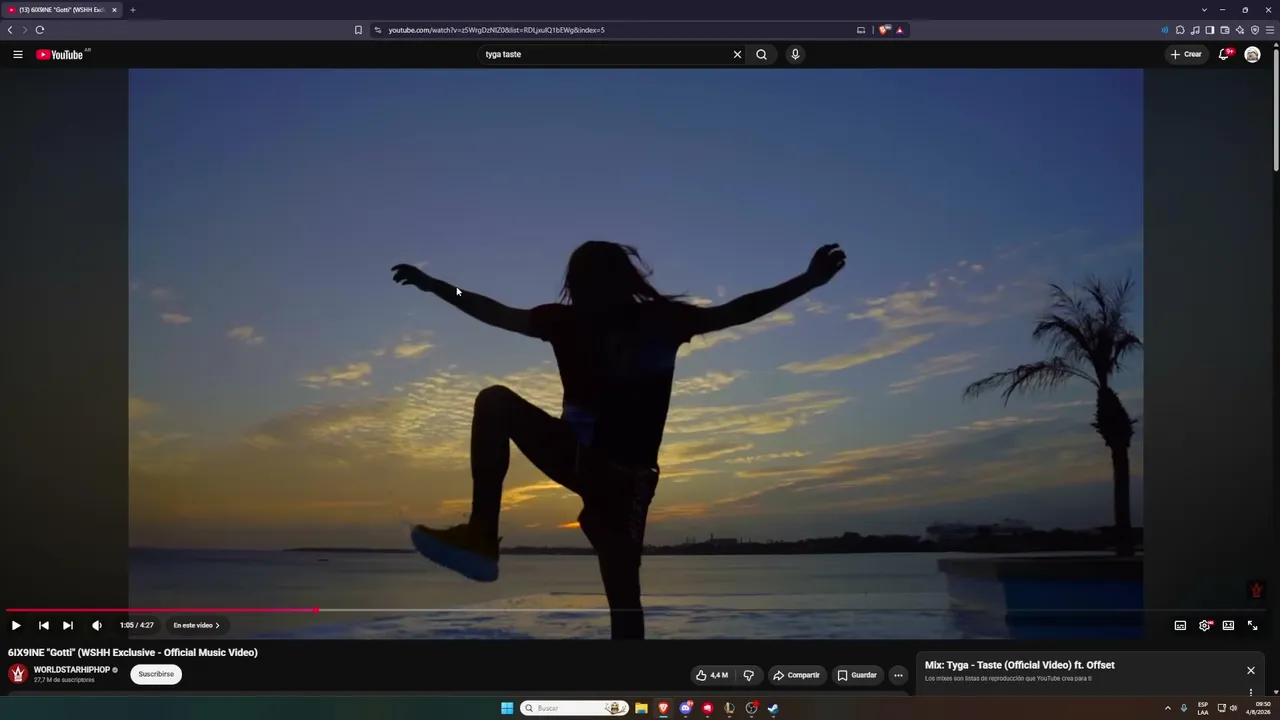
Task: Select the 6IX9INE "Gotti" browser tab
Action: coord(62,10)
